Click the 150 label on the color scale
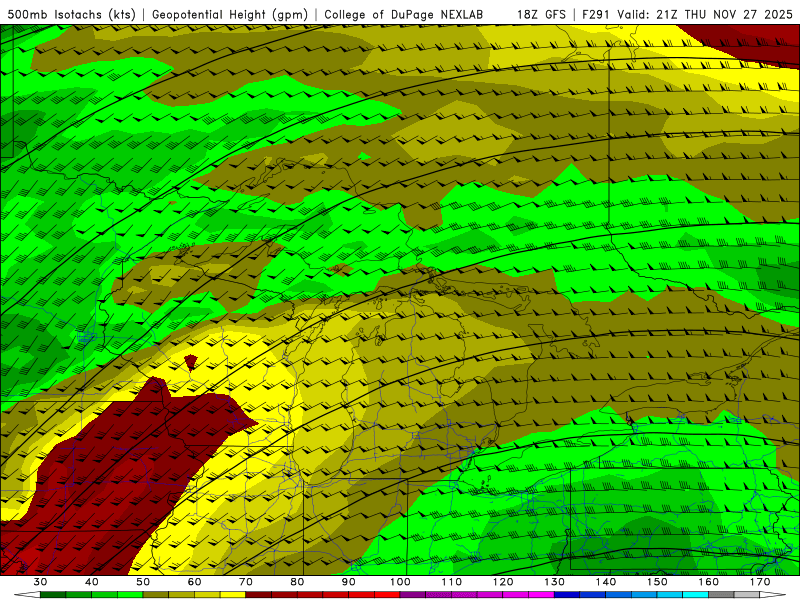 point(657,582)
